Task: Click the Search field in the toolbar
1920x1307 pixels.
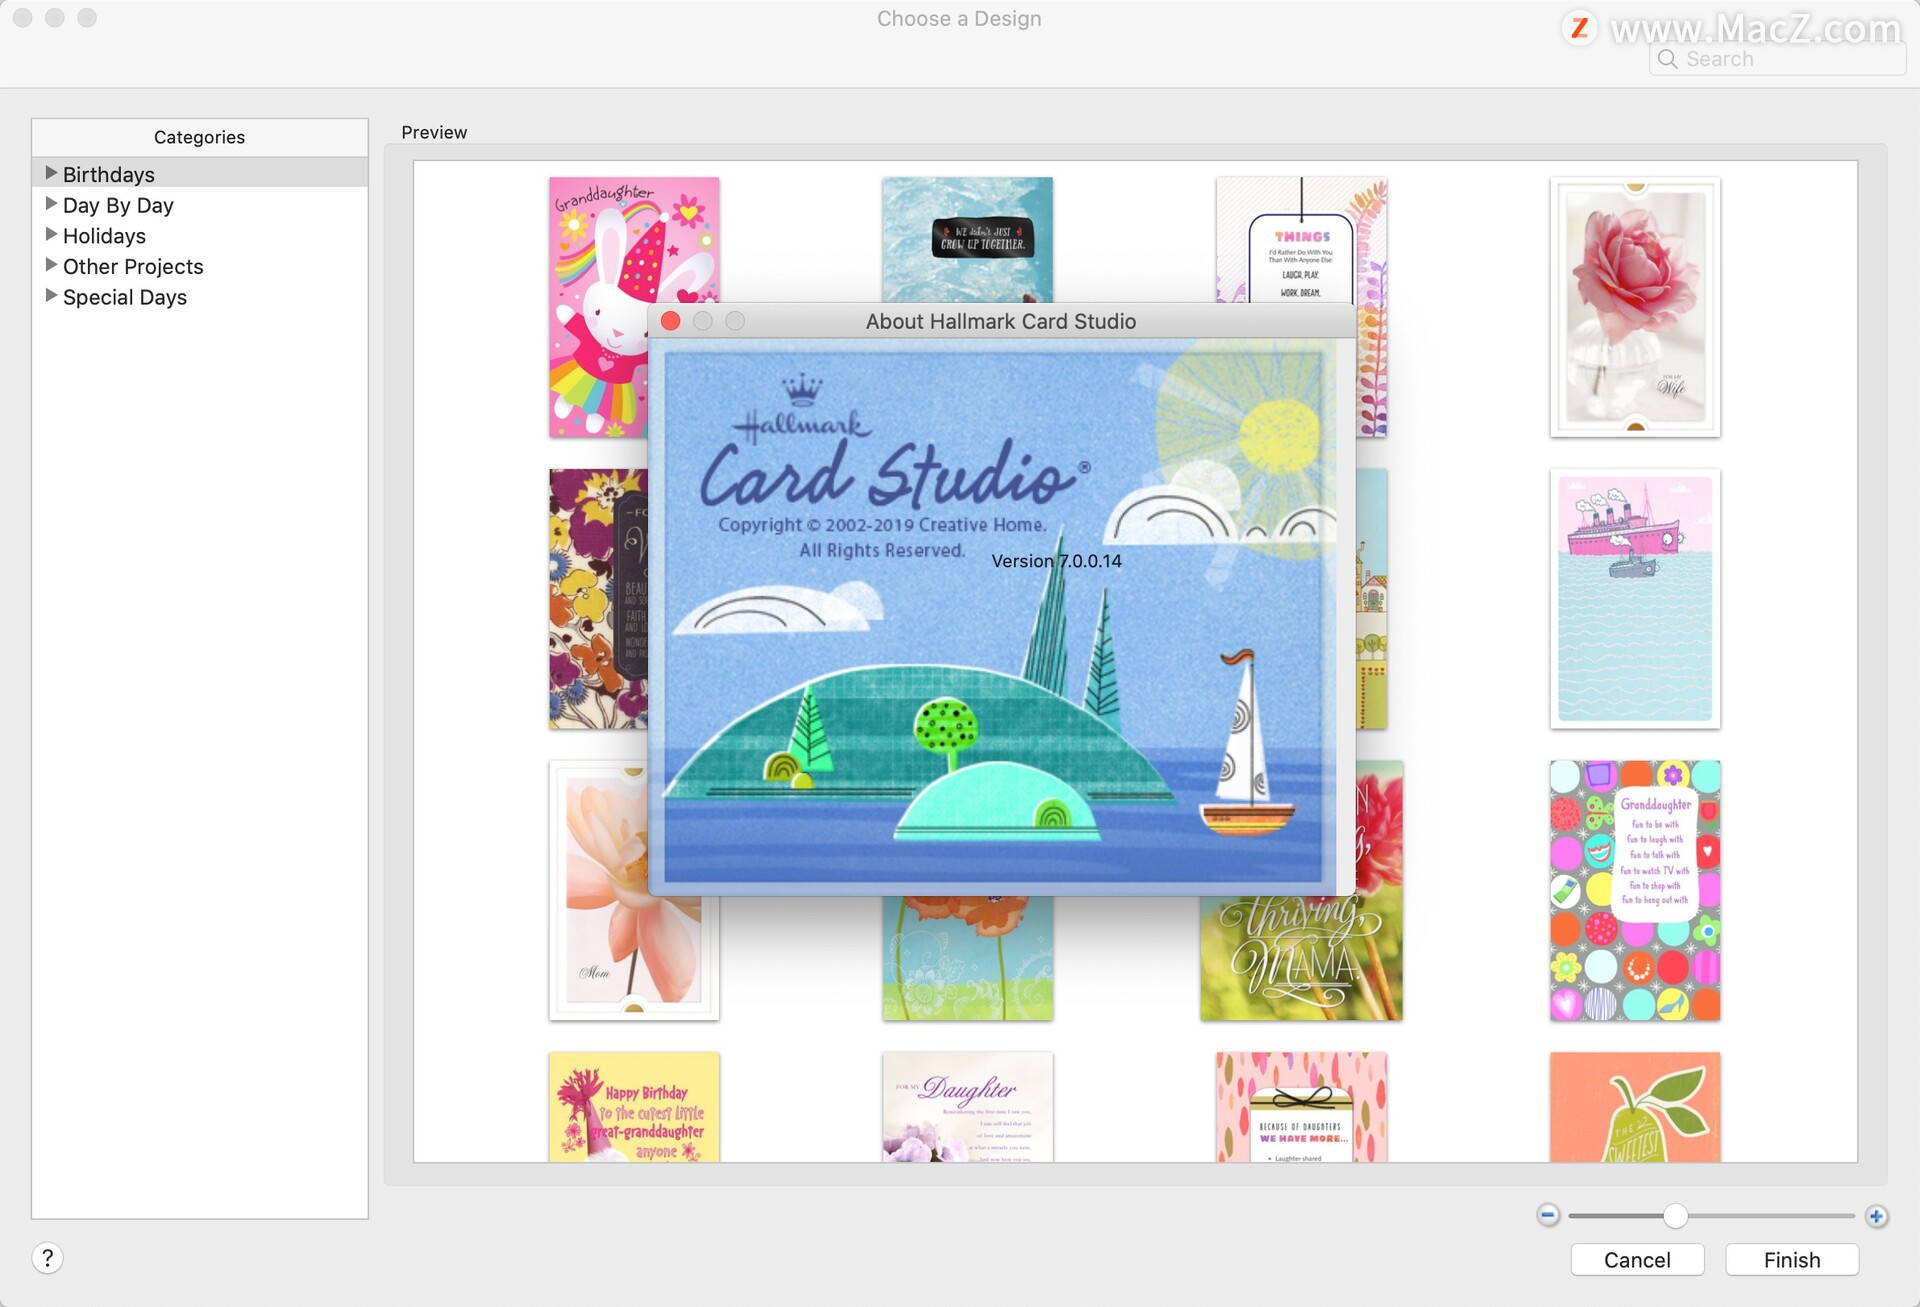Action: [1777, 59]
